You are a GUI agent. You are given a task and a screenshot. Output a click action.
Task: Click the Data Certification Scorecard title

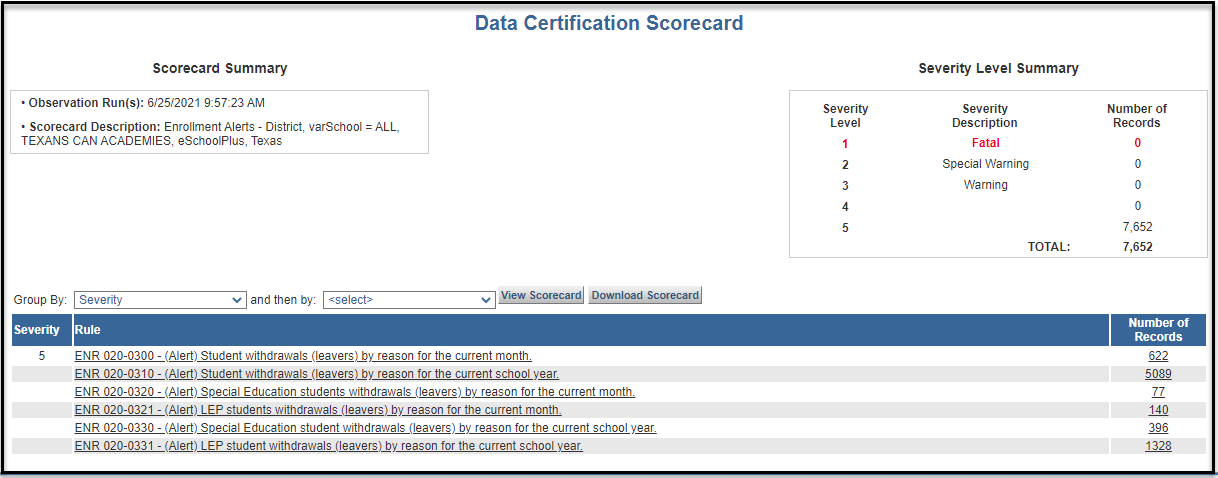609,23
